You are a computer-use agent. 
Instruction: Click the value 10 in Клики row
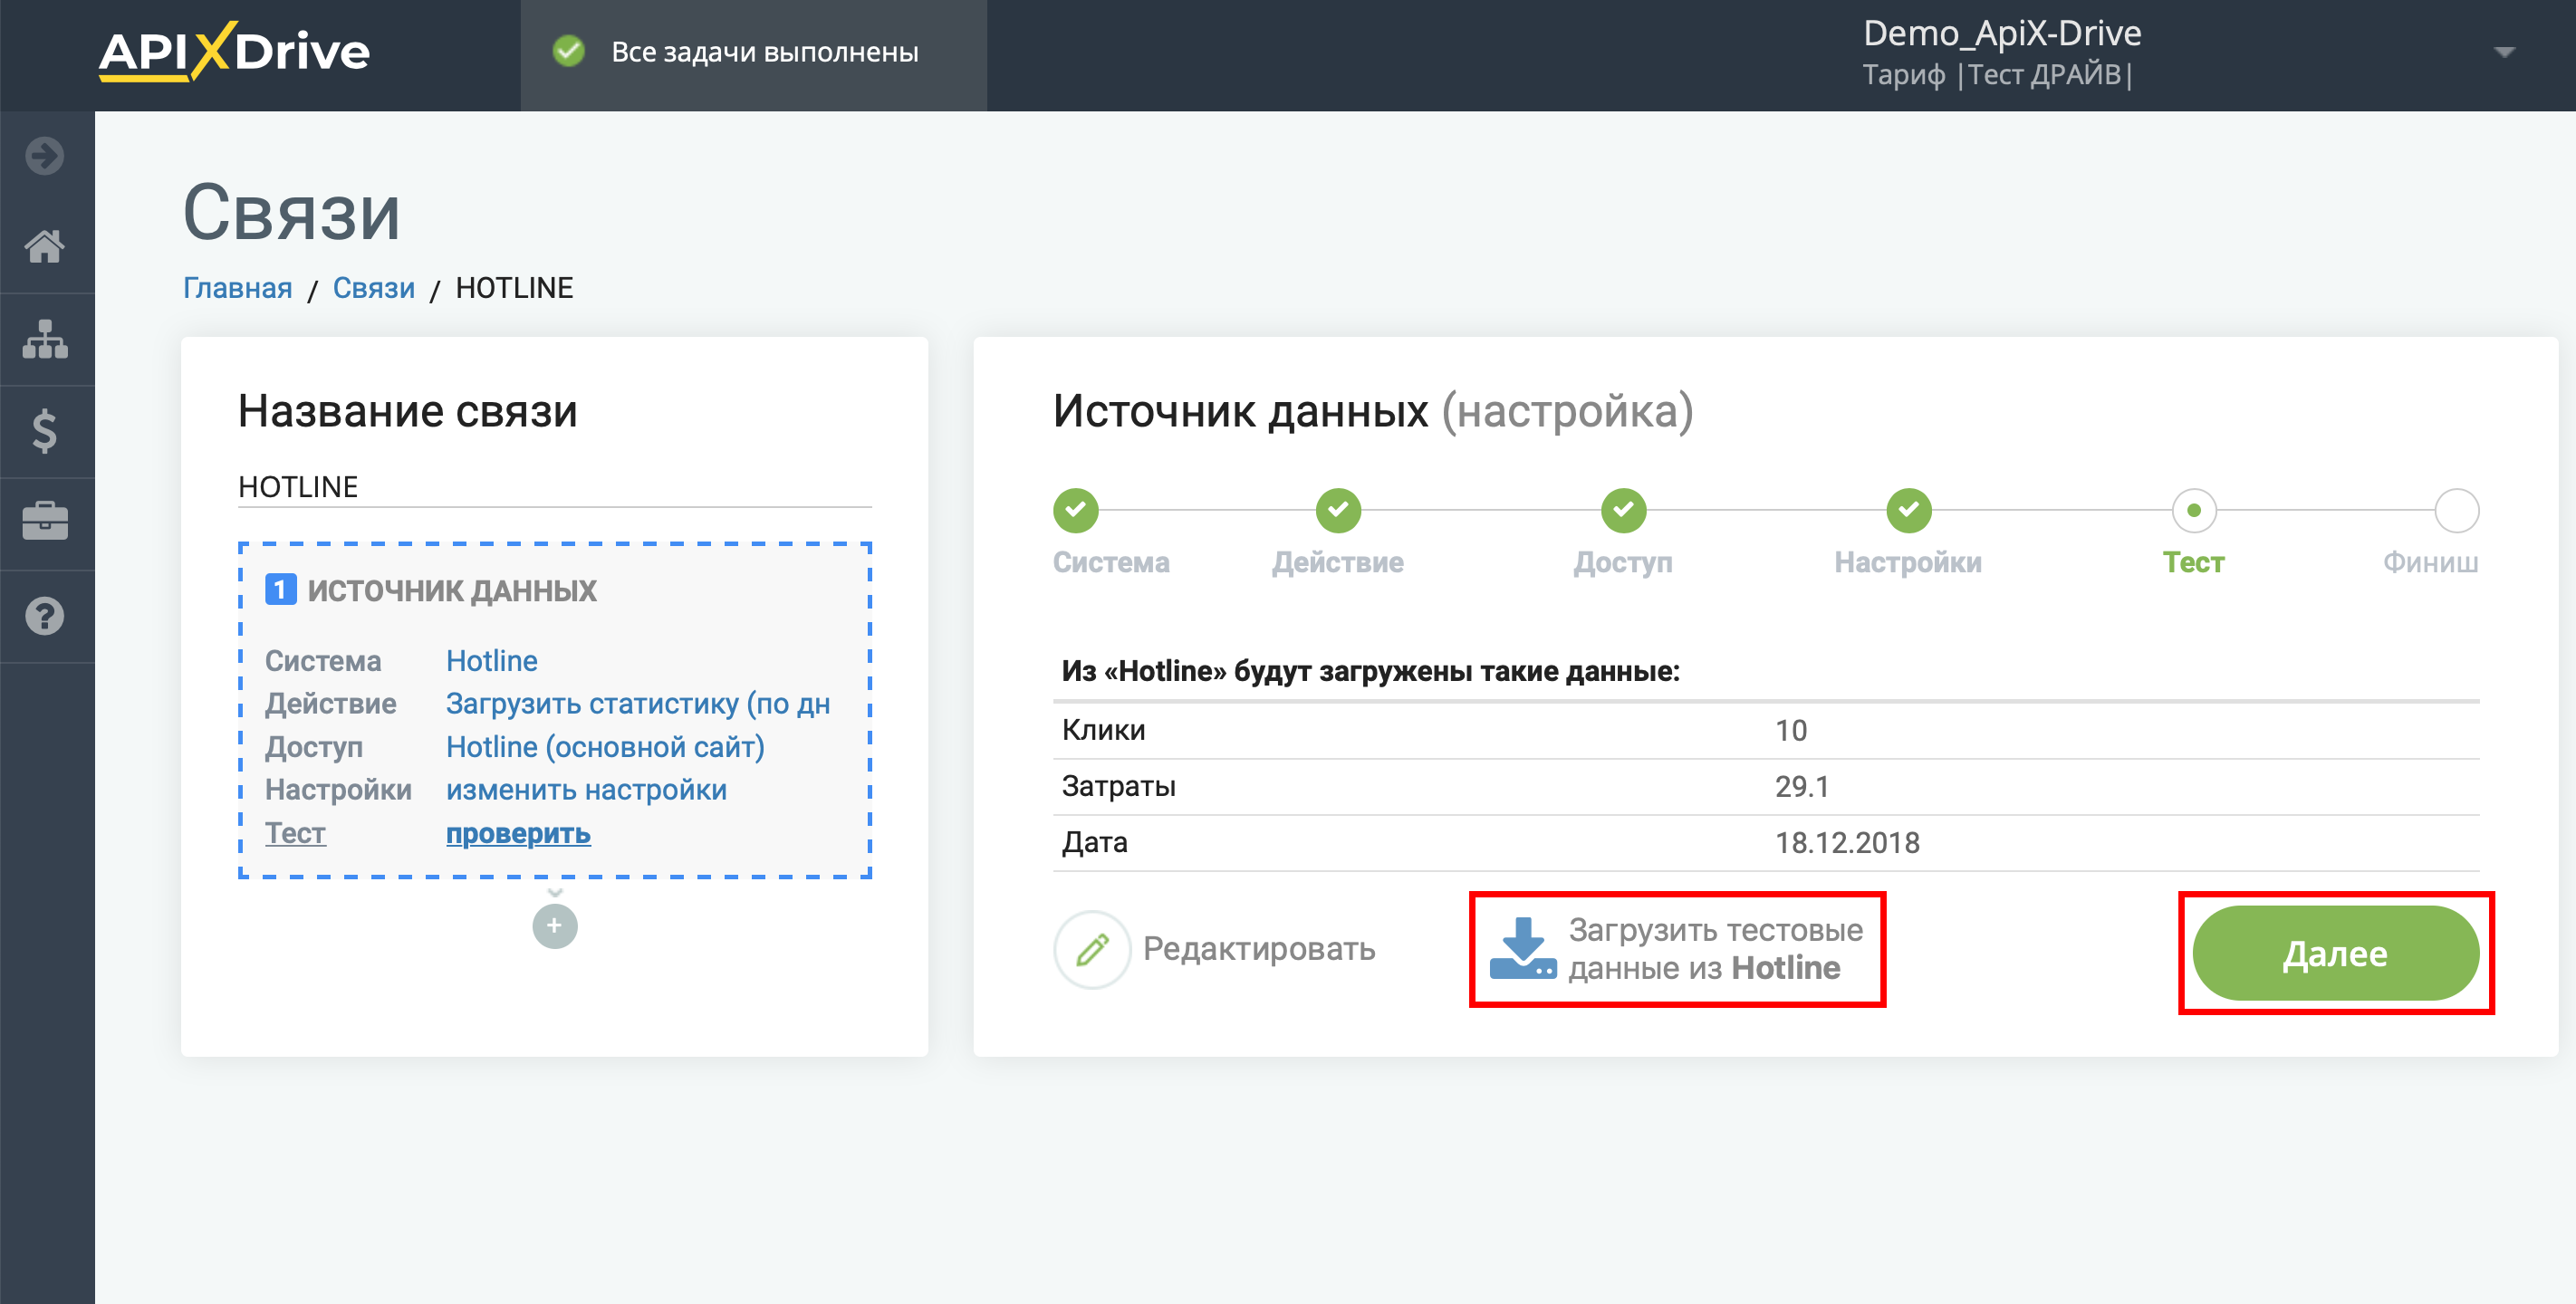[x=1790, y=730]
